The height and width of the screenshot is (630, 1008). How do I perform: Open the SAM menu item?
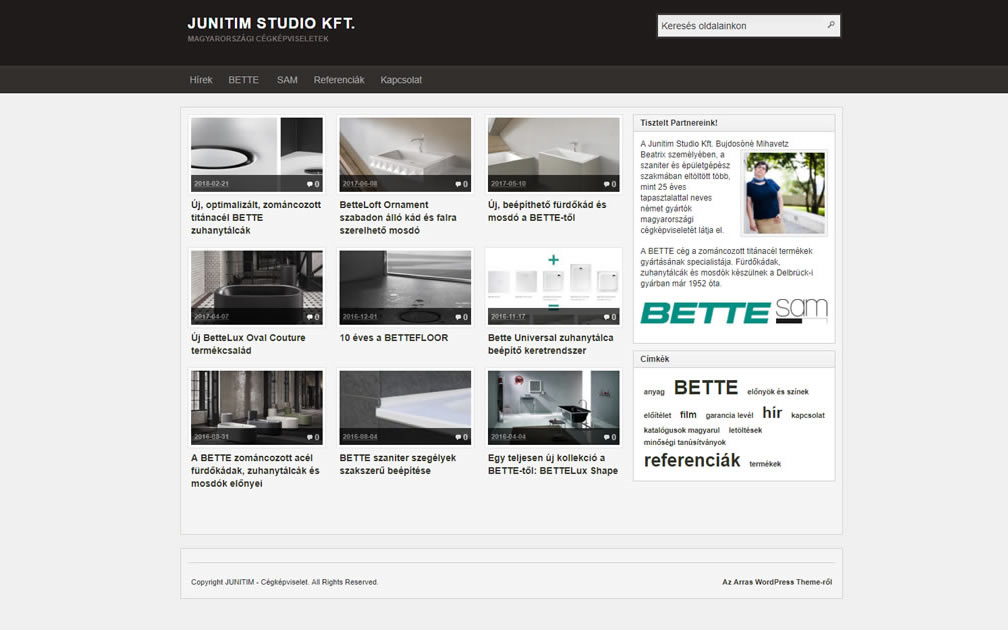click(287, 80)
